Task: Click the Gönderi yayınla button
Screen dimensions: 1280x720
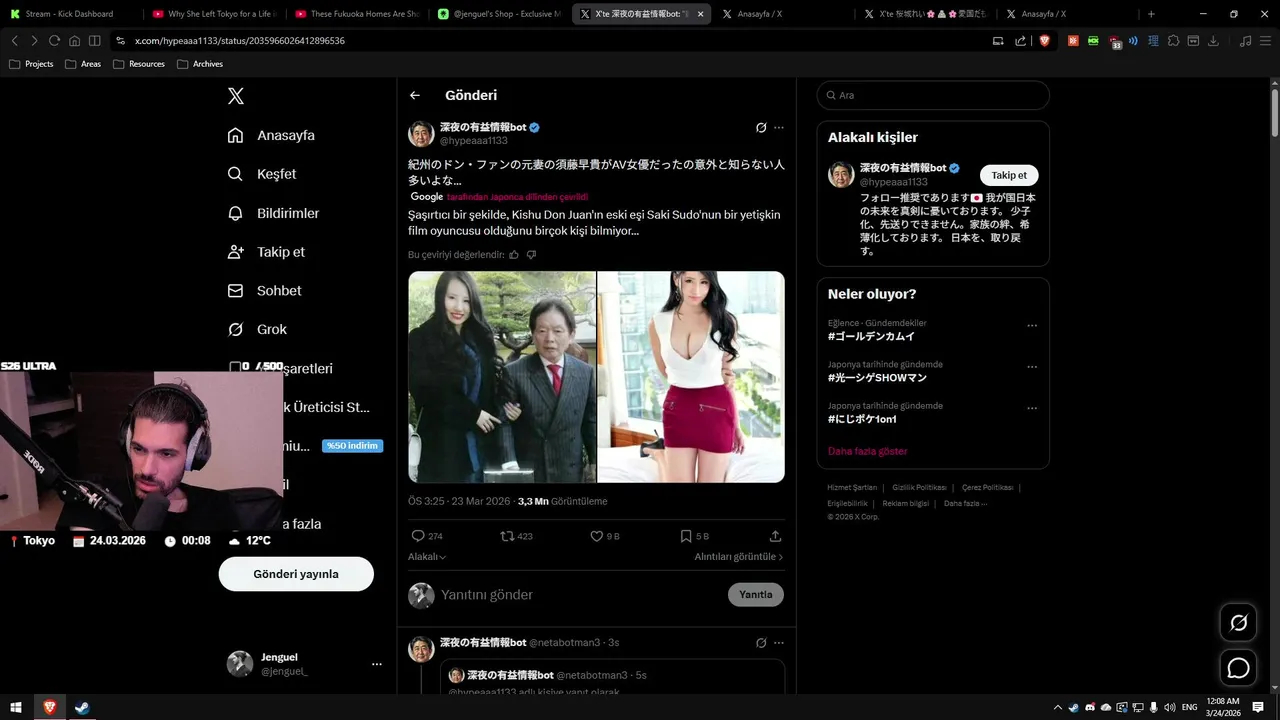Action: click(296, 574)
